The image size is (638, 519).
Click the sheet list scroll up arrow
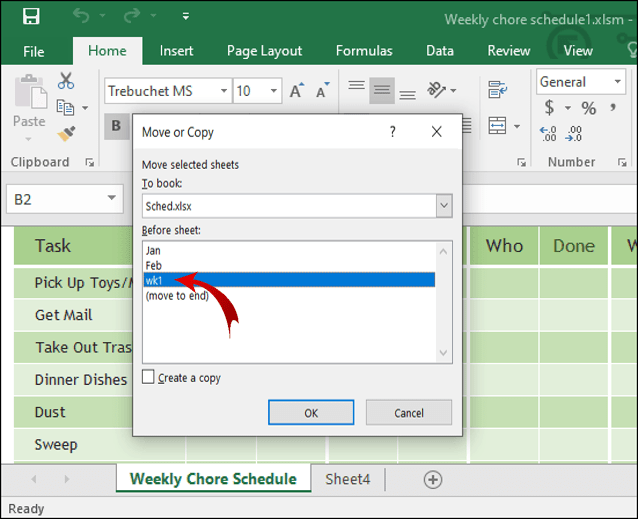click(x=444, y=252)
